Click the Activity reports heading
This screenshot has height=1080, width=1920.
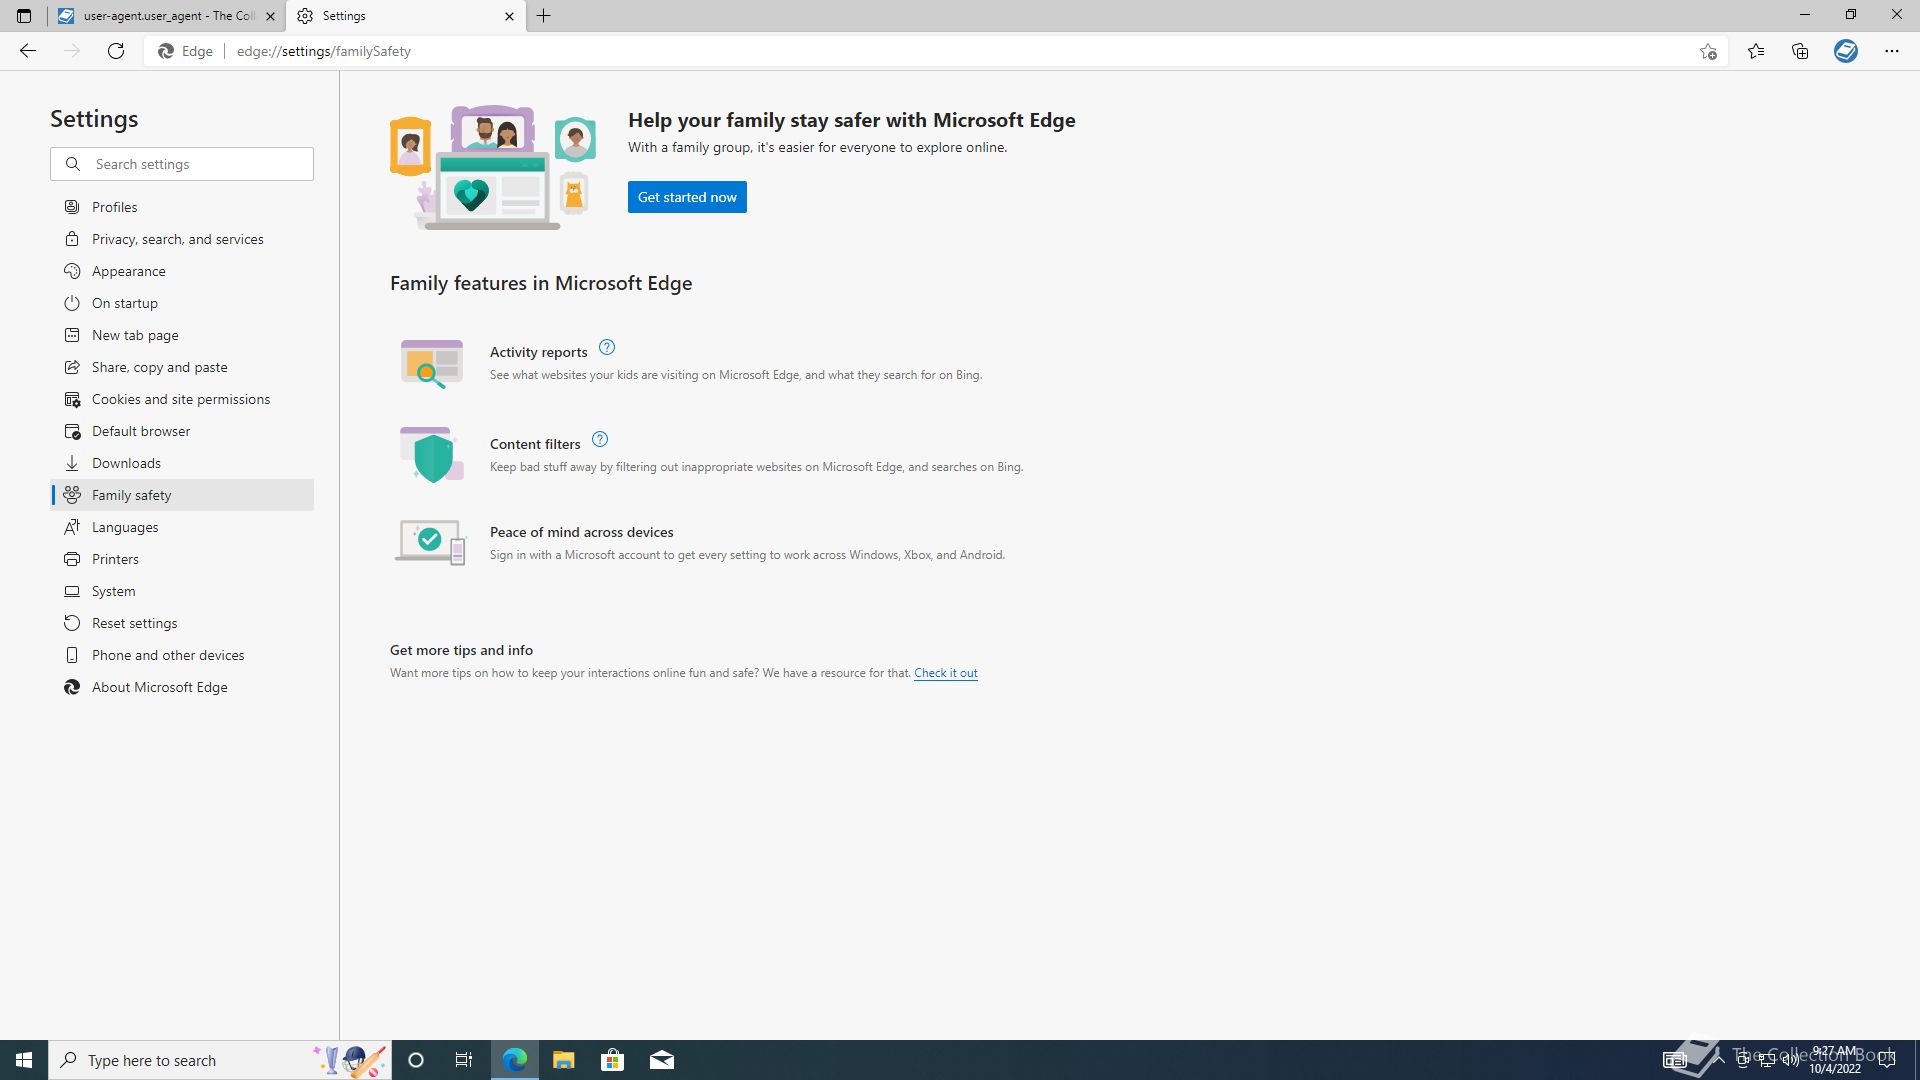tap(538, 352)
